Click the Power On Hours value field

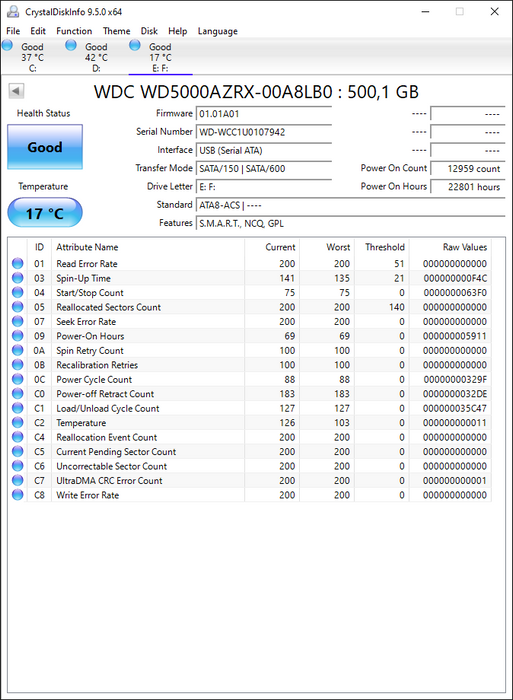point(468,187)
